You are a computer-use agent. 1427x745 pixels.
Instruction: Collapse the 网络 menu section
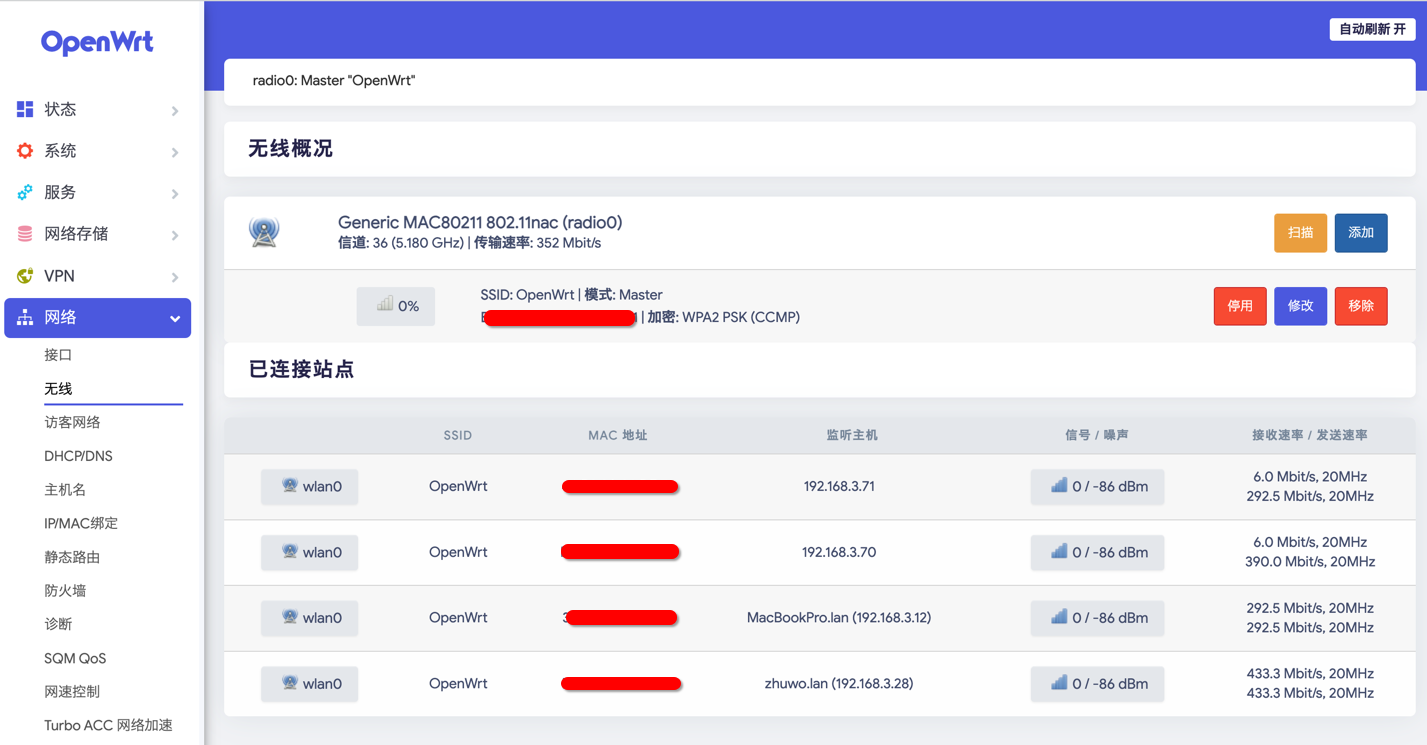coord(175,318)
